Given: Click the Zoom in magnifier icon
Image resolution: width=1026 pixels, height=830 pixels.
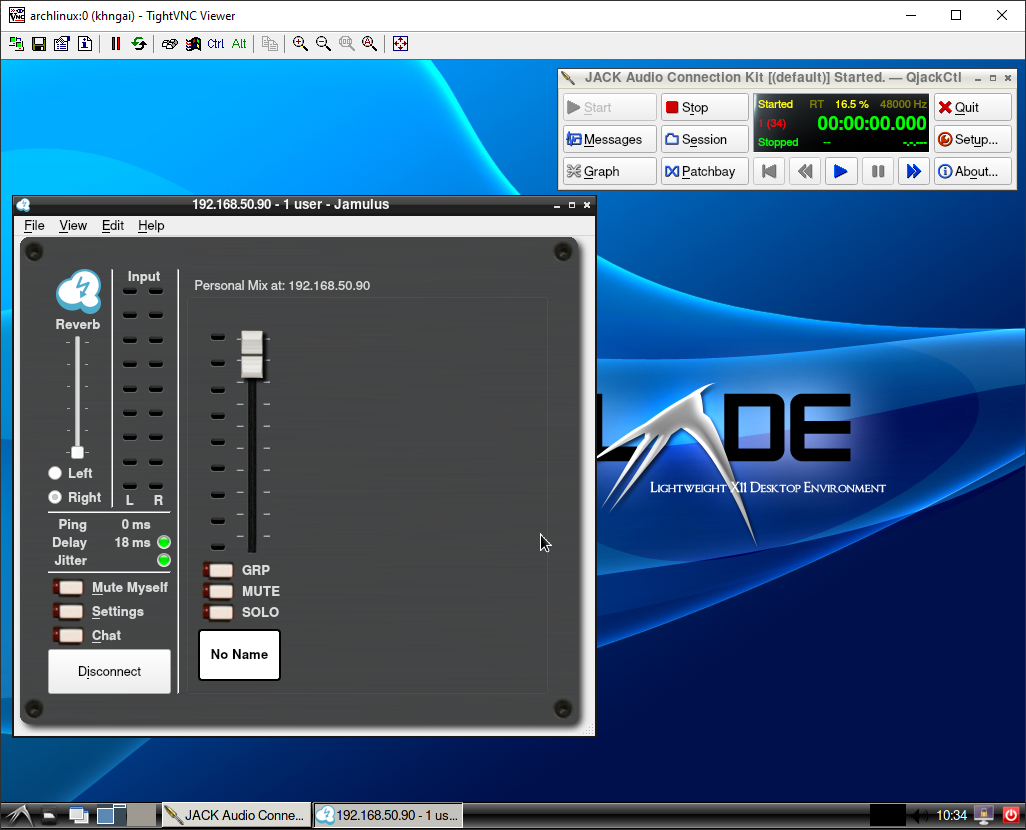Looking at the screenshot, I should point(300,44).
